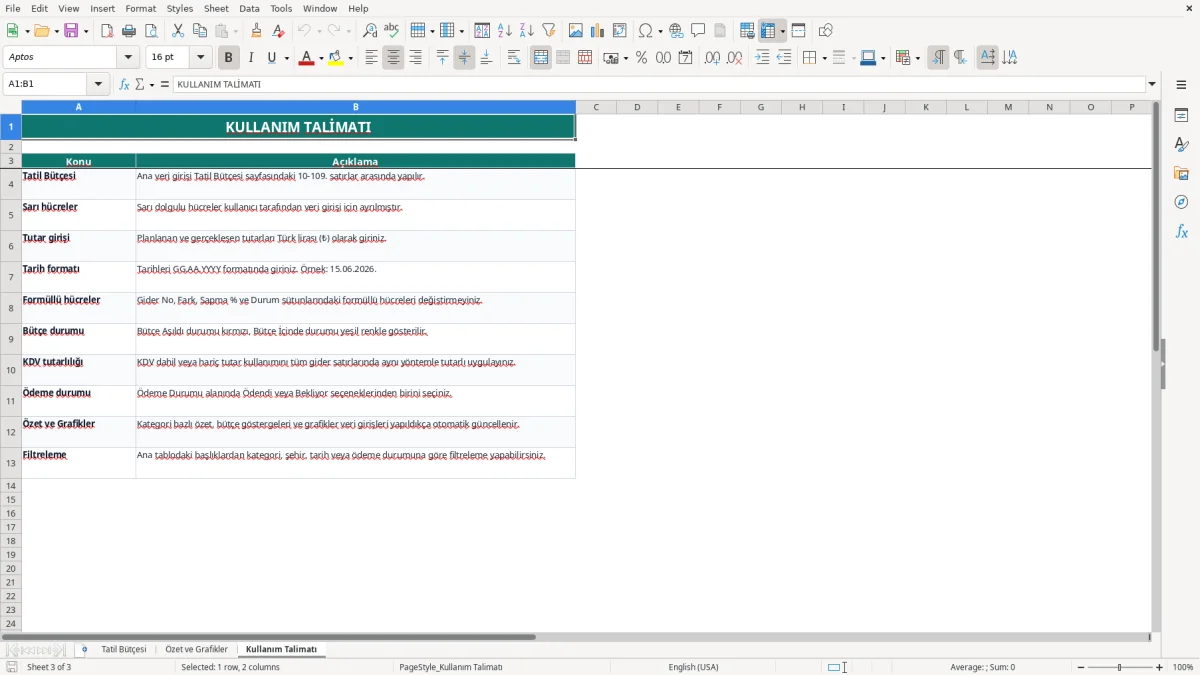Screen dimensions: 1200x675
Task: Click the Sort Ascending icon
Action: coord(504,31)
